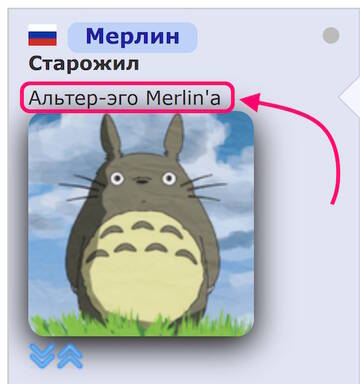The image size is (360, 384).
Task: Click the white post bubble pointer
Action: point(349,98)
